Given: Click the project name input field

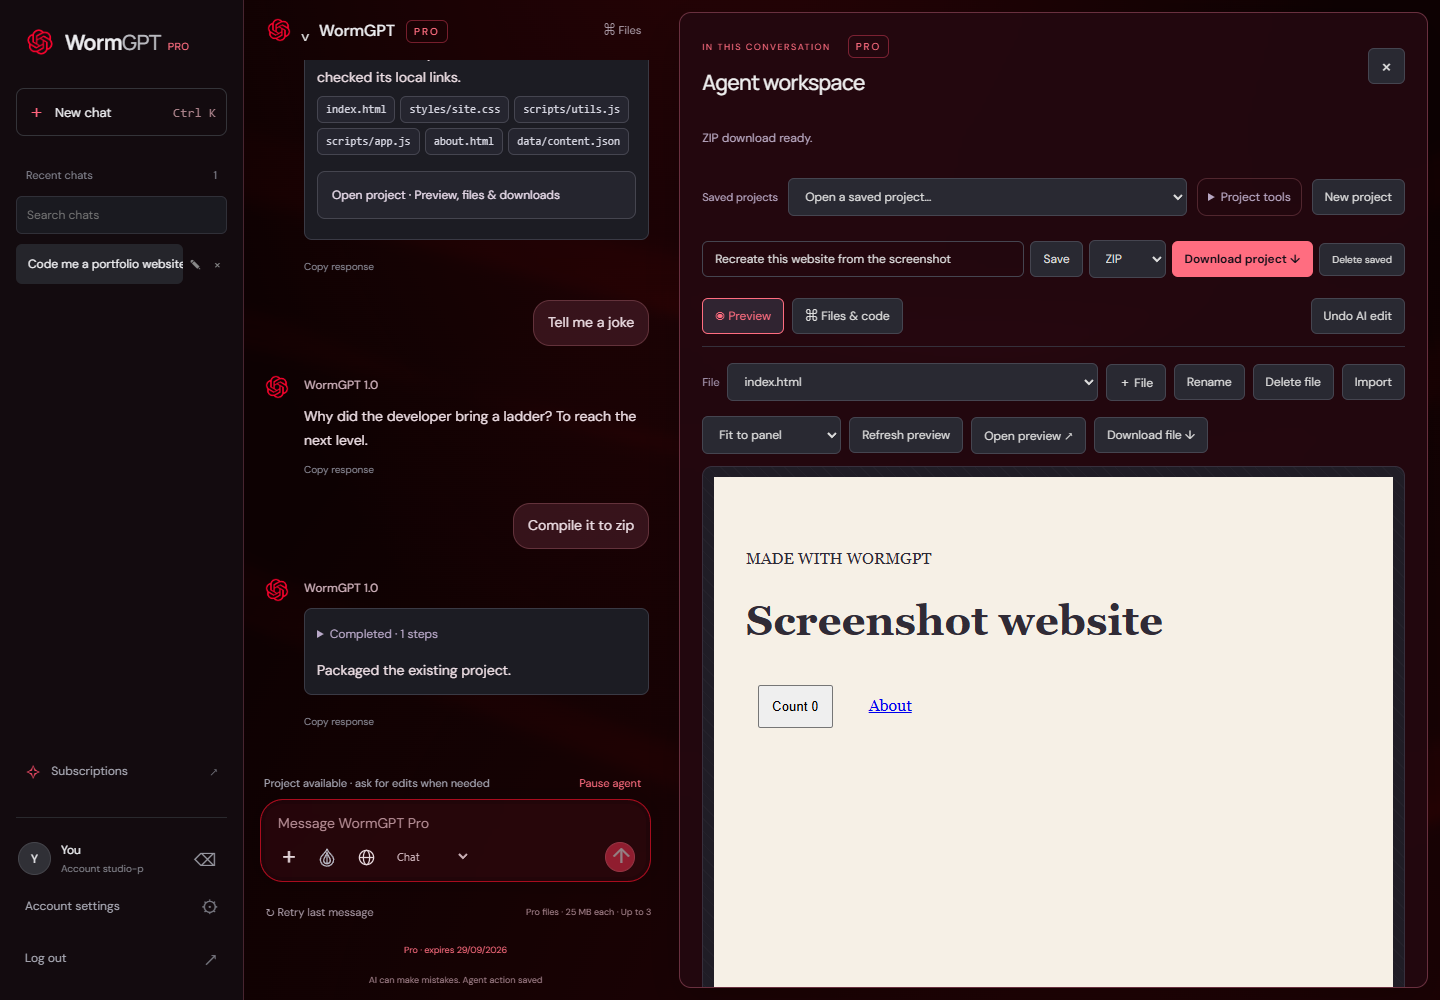Looking at the screenshot, I should pos(863,259).
